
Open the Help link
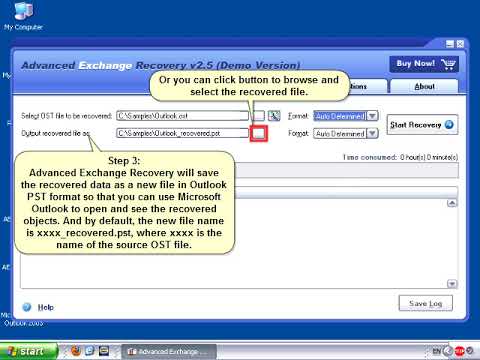45,307
